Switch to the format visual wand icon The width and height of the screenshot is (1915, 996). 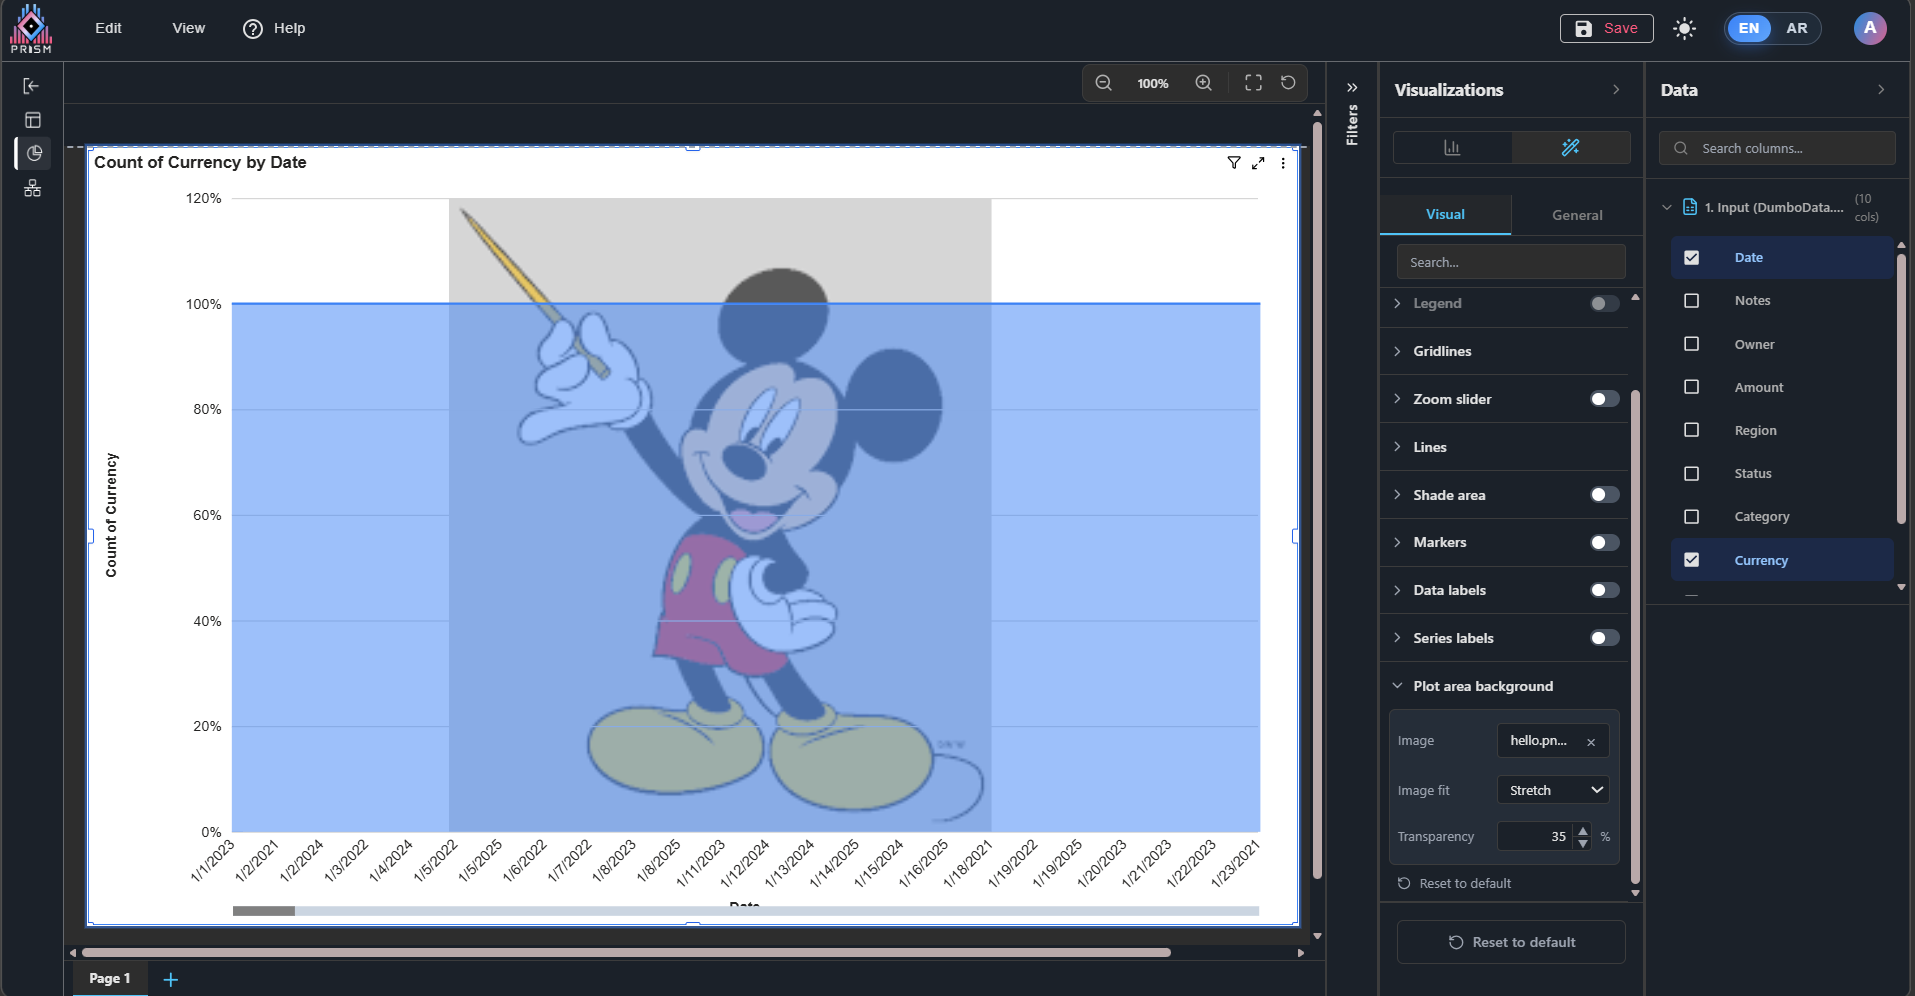(x=1570, y=148)
